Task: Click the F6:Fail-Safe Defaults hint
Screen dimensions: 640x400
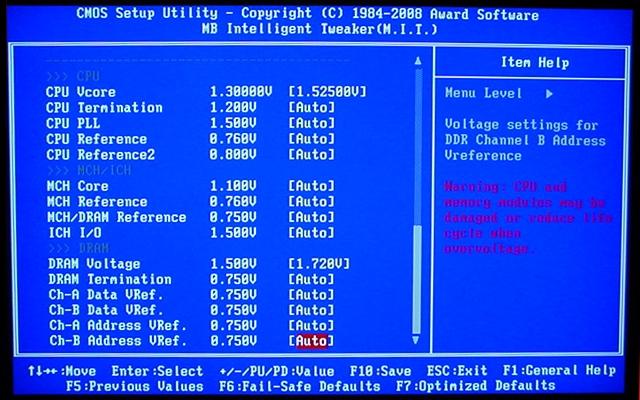Action: tap(300, 386)
